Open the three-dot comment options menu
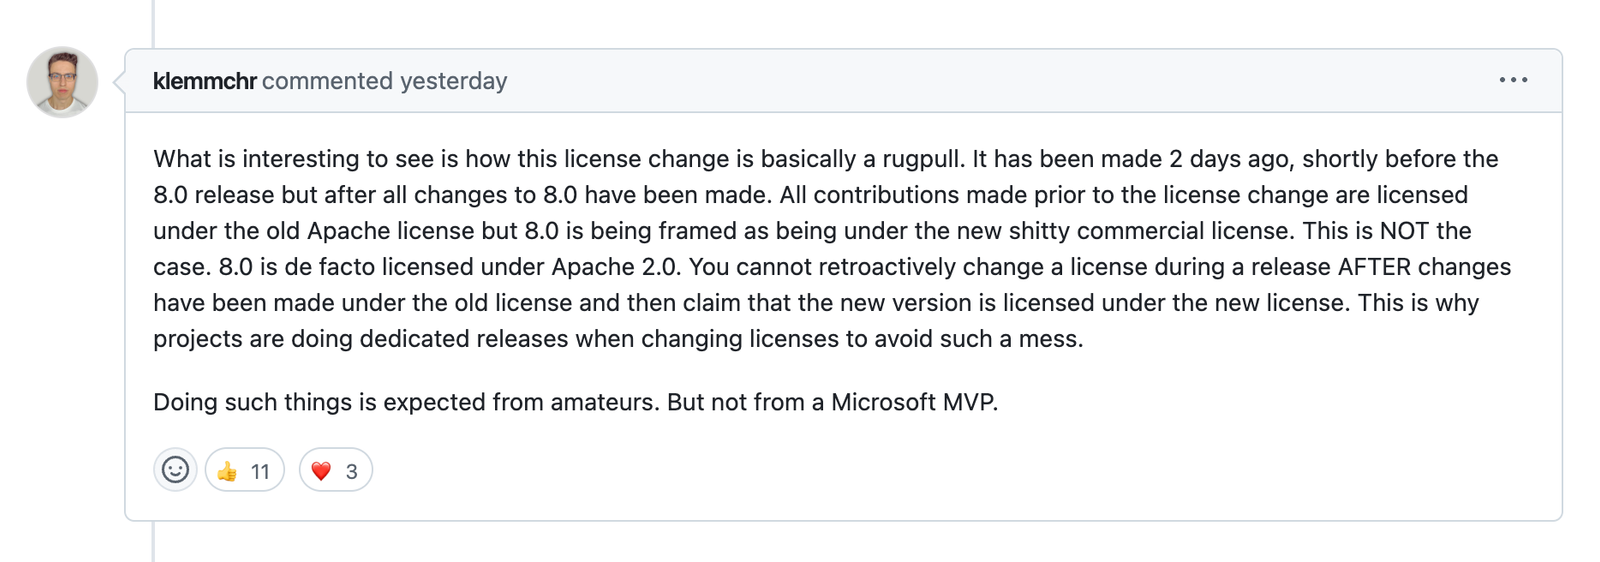 1513,80
